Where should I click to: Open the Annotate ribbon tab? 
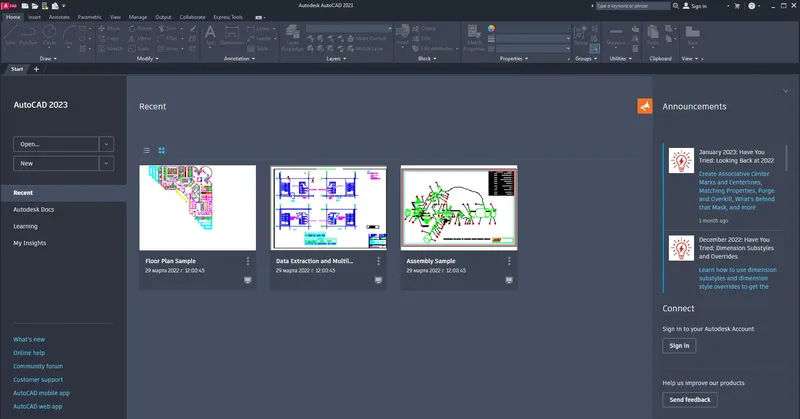(x=59, y=17)
